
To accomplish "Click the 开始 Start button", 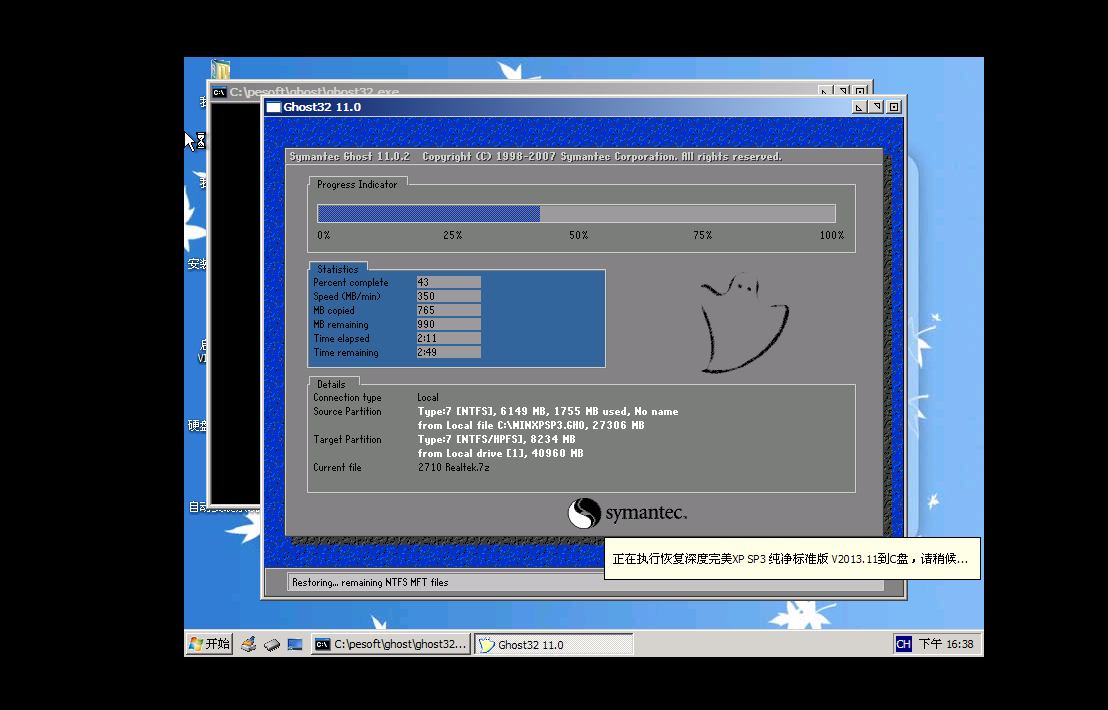I will [207, 643].
